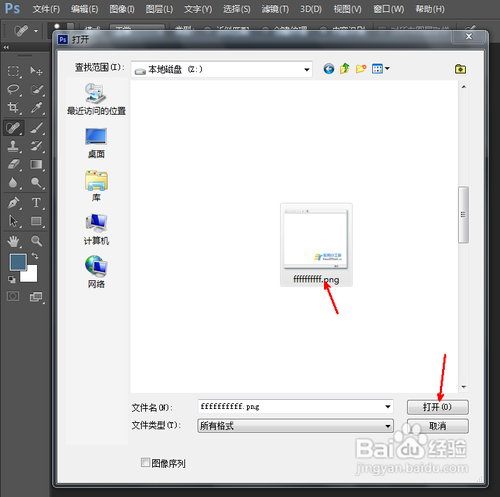The width and height of the screenshot is (500, 497).
Task: Select the Path Selection tool
Action: (13, 221)
